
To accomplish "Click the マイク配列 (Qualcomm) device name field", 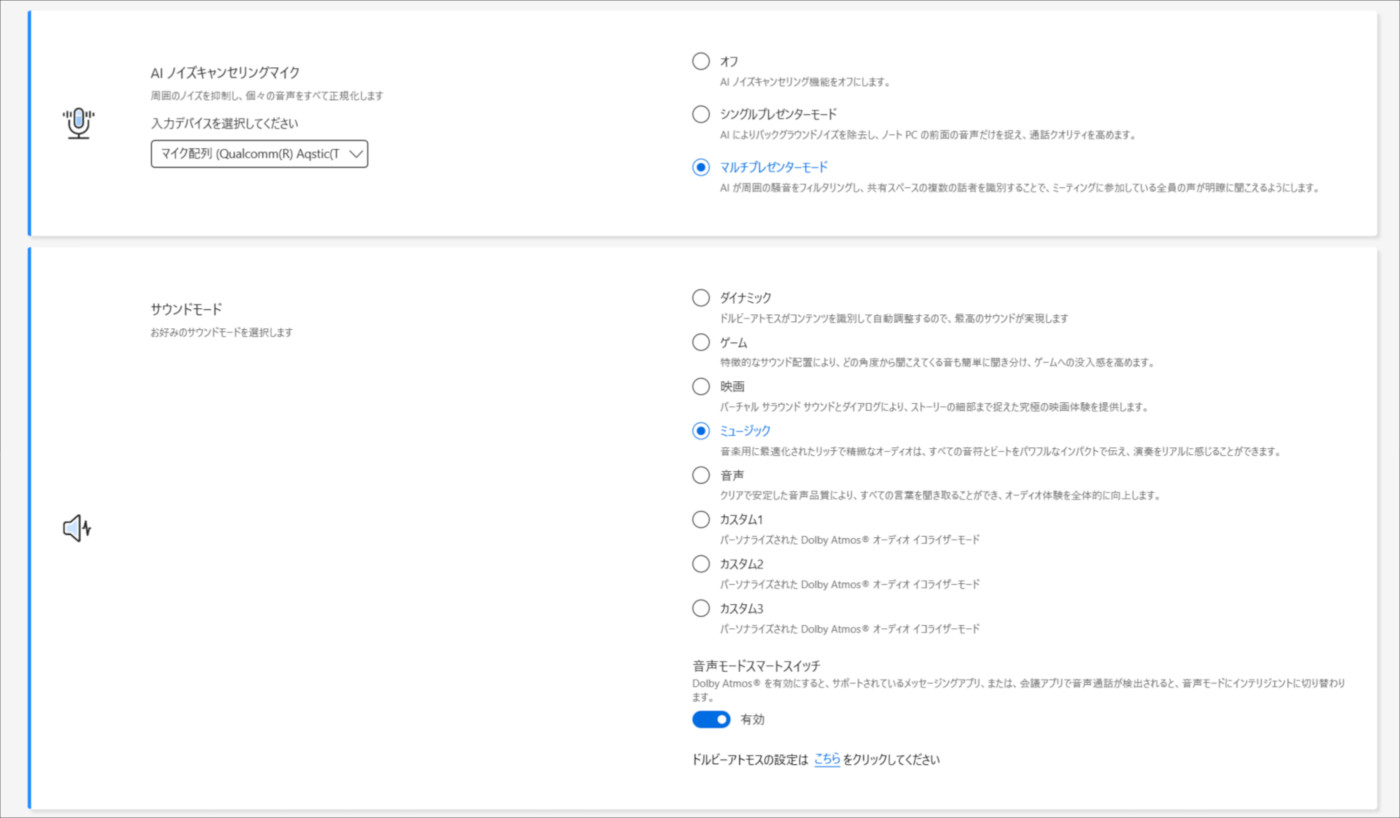I will (x=250, y=154).
